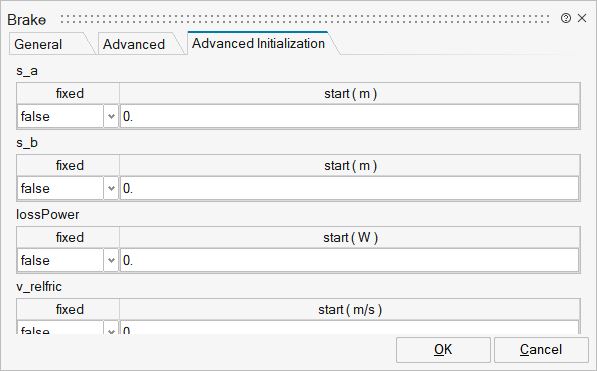
Task: Expand the s_b fixed dropdown arrow
Action: (x=111, y=189)
